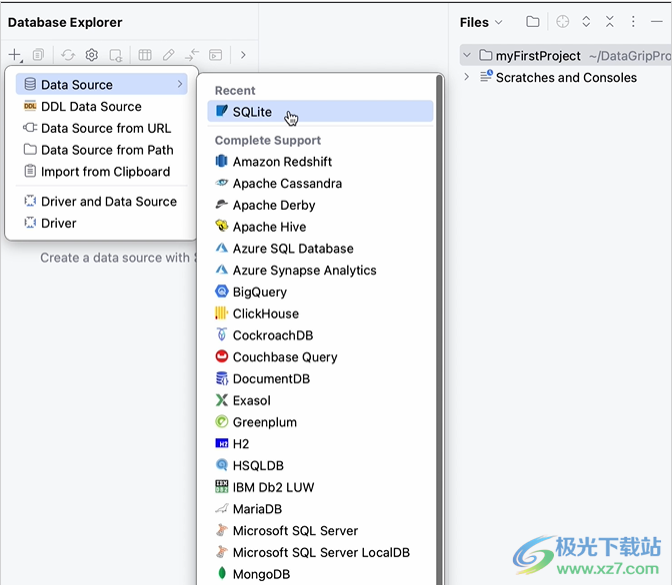Open Data Source Properties gear icon
The width and height of the screenshot is (672, 585).
(x=92, y=55)
